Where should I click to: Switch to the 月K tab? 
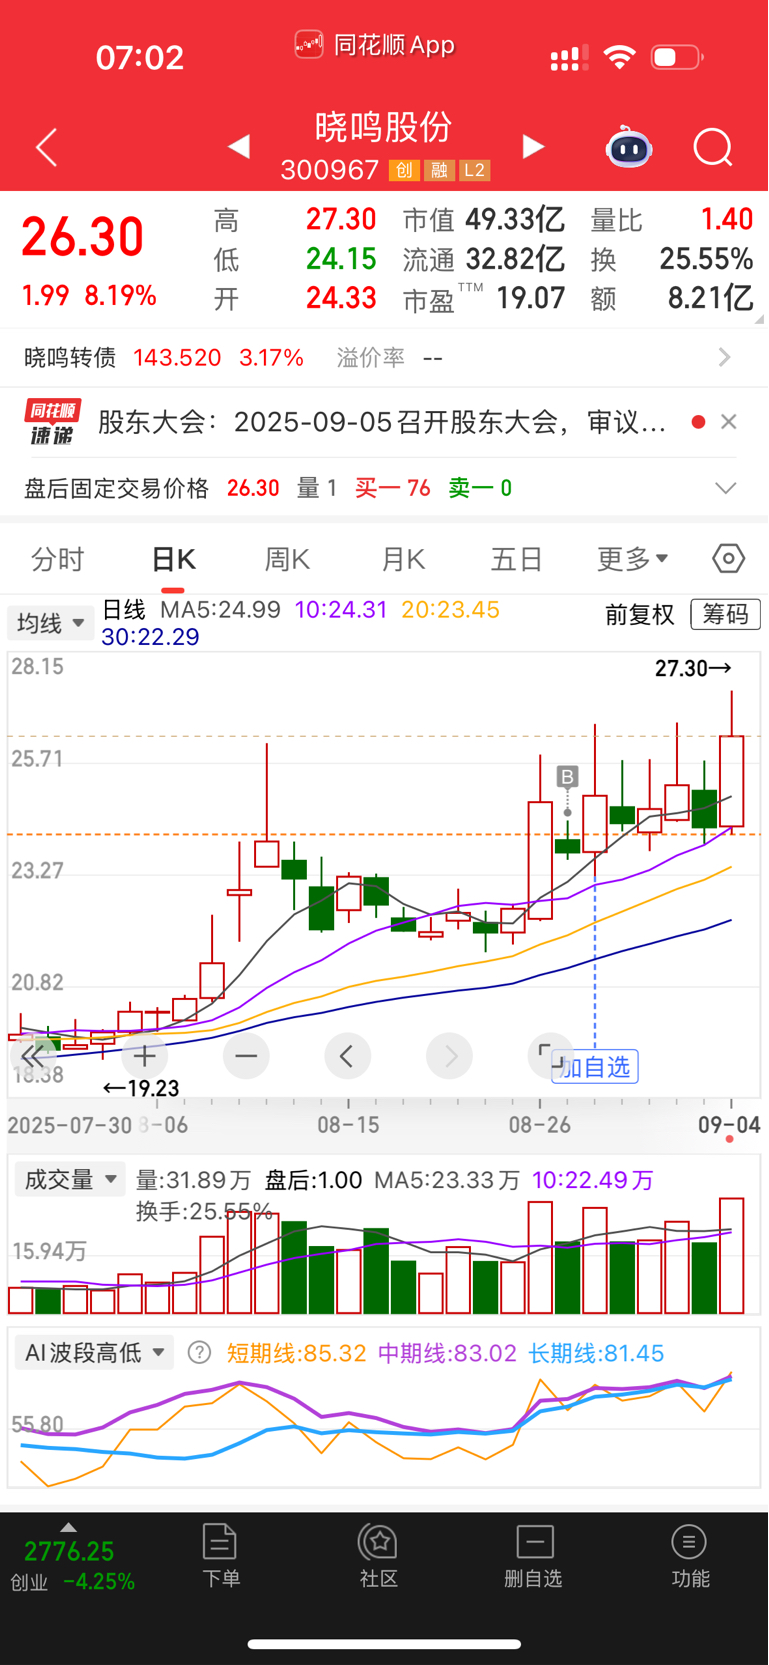403,559
